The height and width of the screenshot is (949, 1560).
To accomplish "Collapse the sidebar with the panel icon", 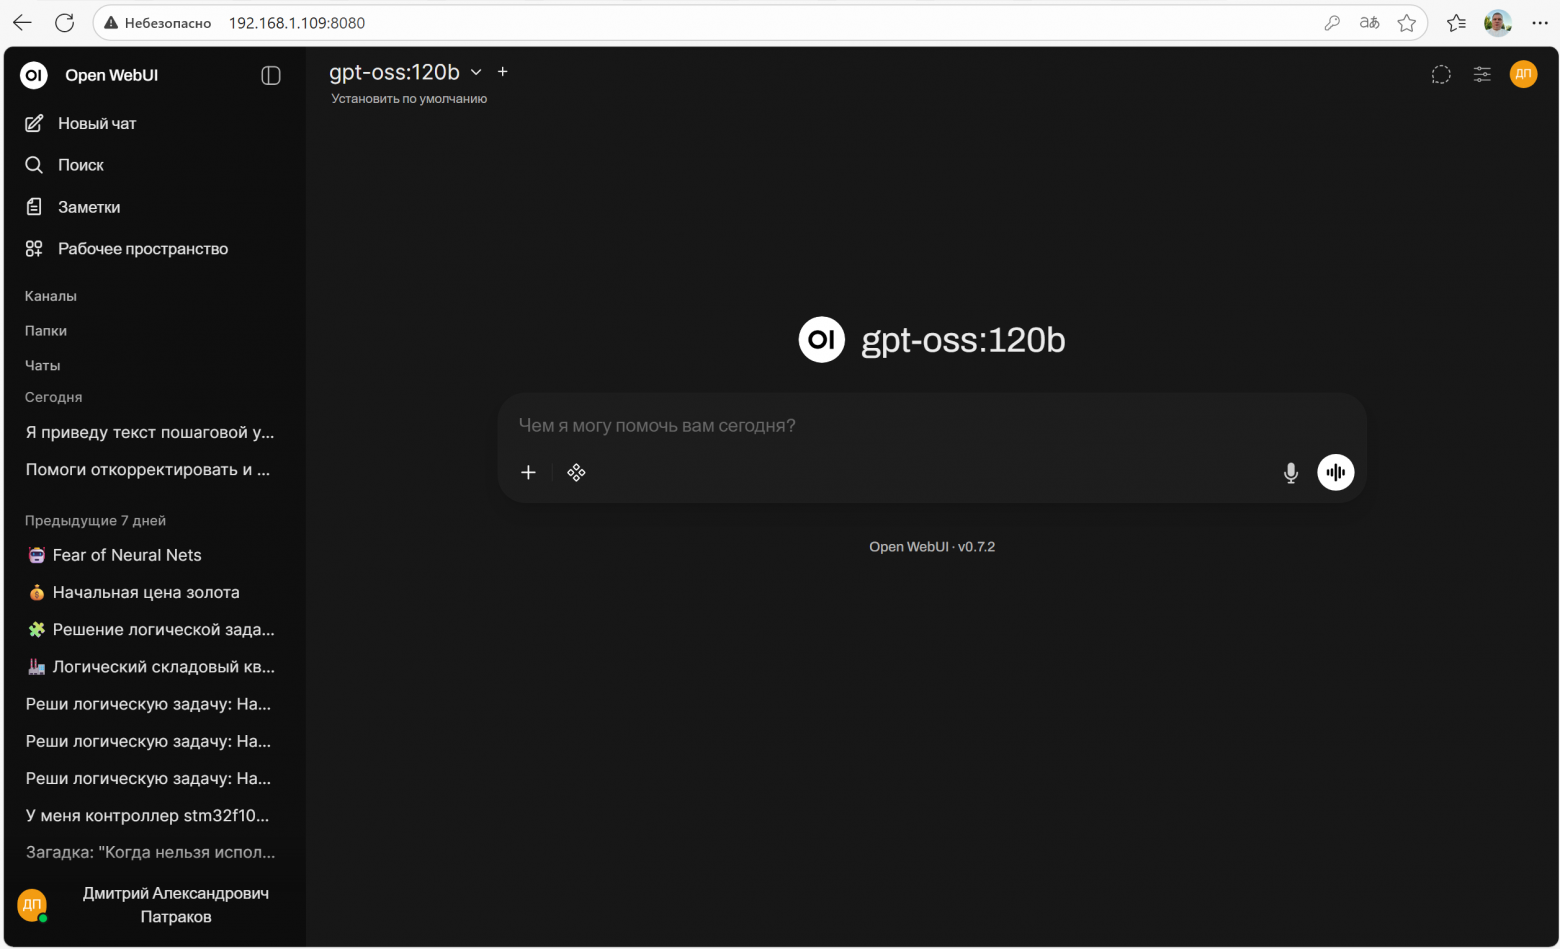I will click(x=271, y=76).
